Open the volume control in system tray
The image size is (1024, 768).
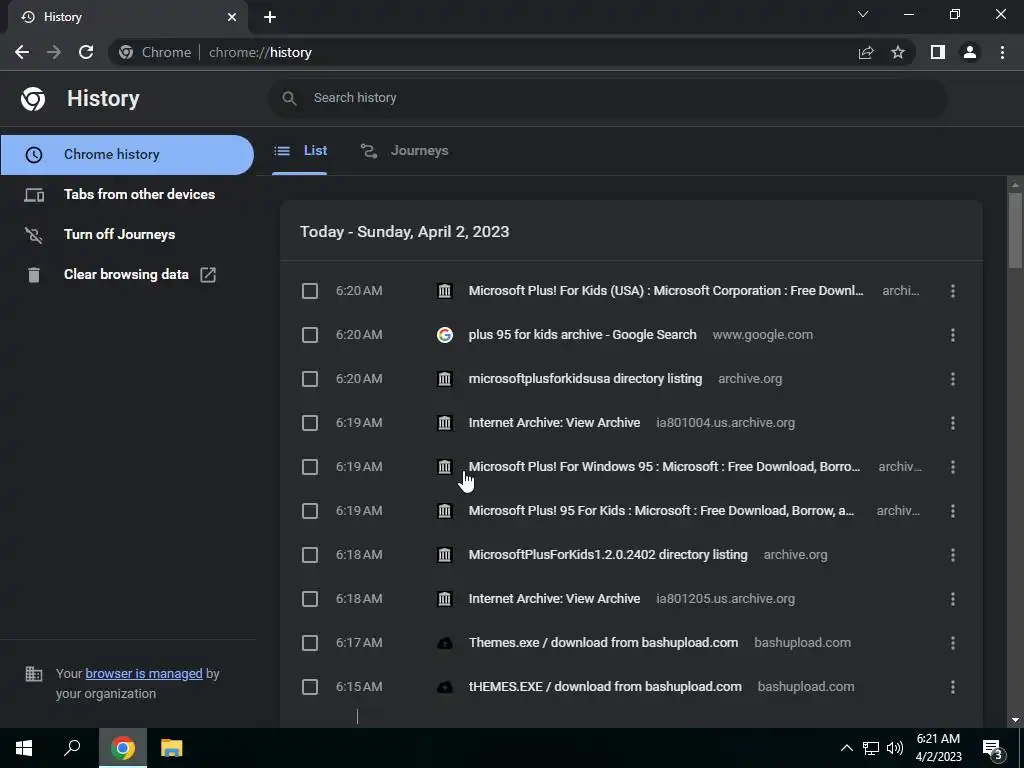[895, 748]
